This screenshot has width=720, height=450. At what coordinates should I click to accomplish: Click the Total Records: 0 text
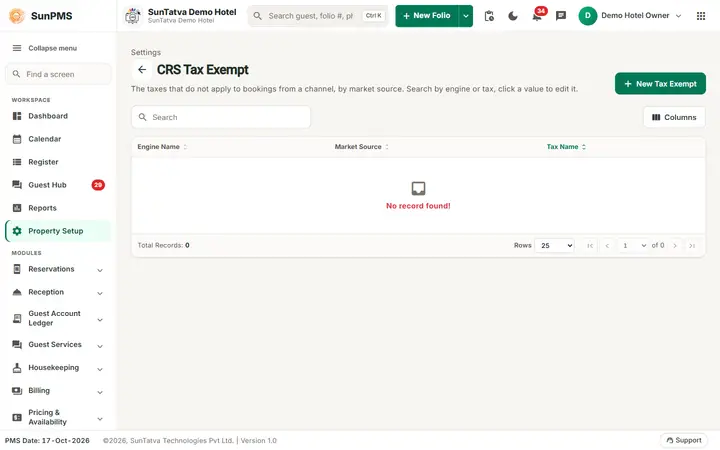163,246
